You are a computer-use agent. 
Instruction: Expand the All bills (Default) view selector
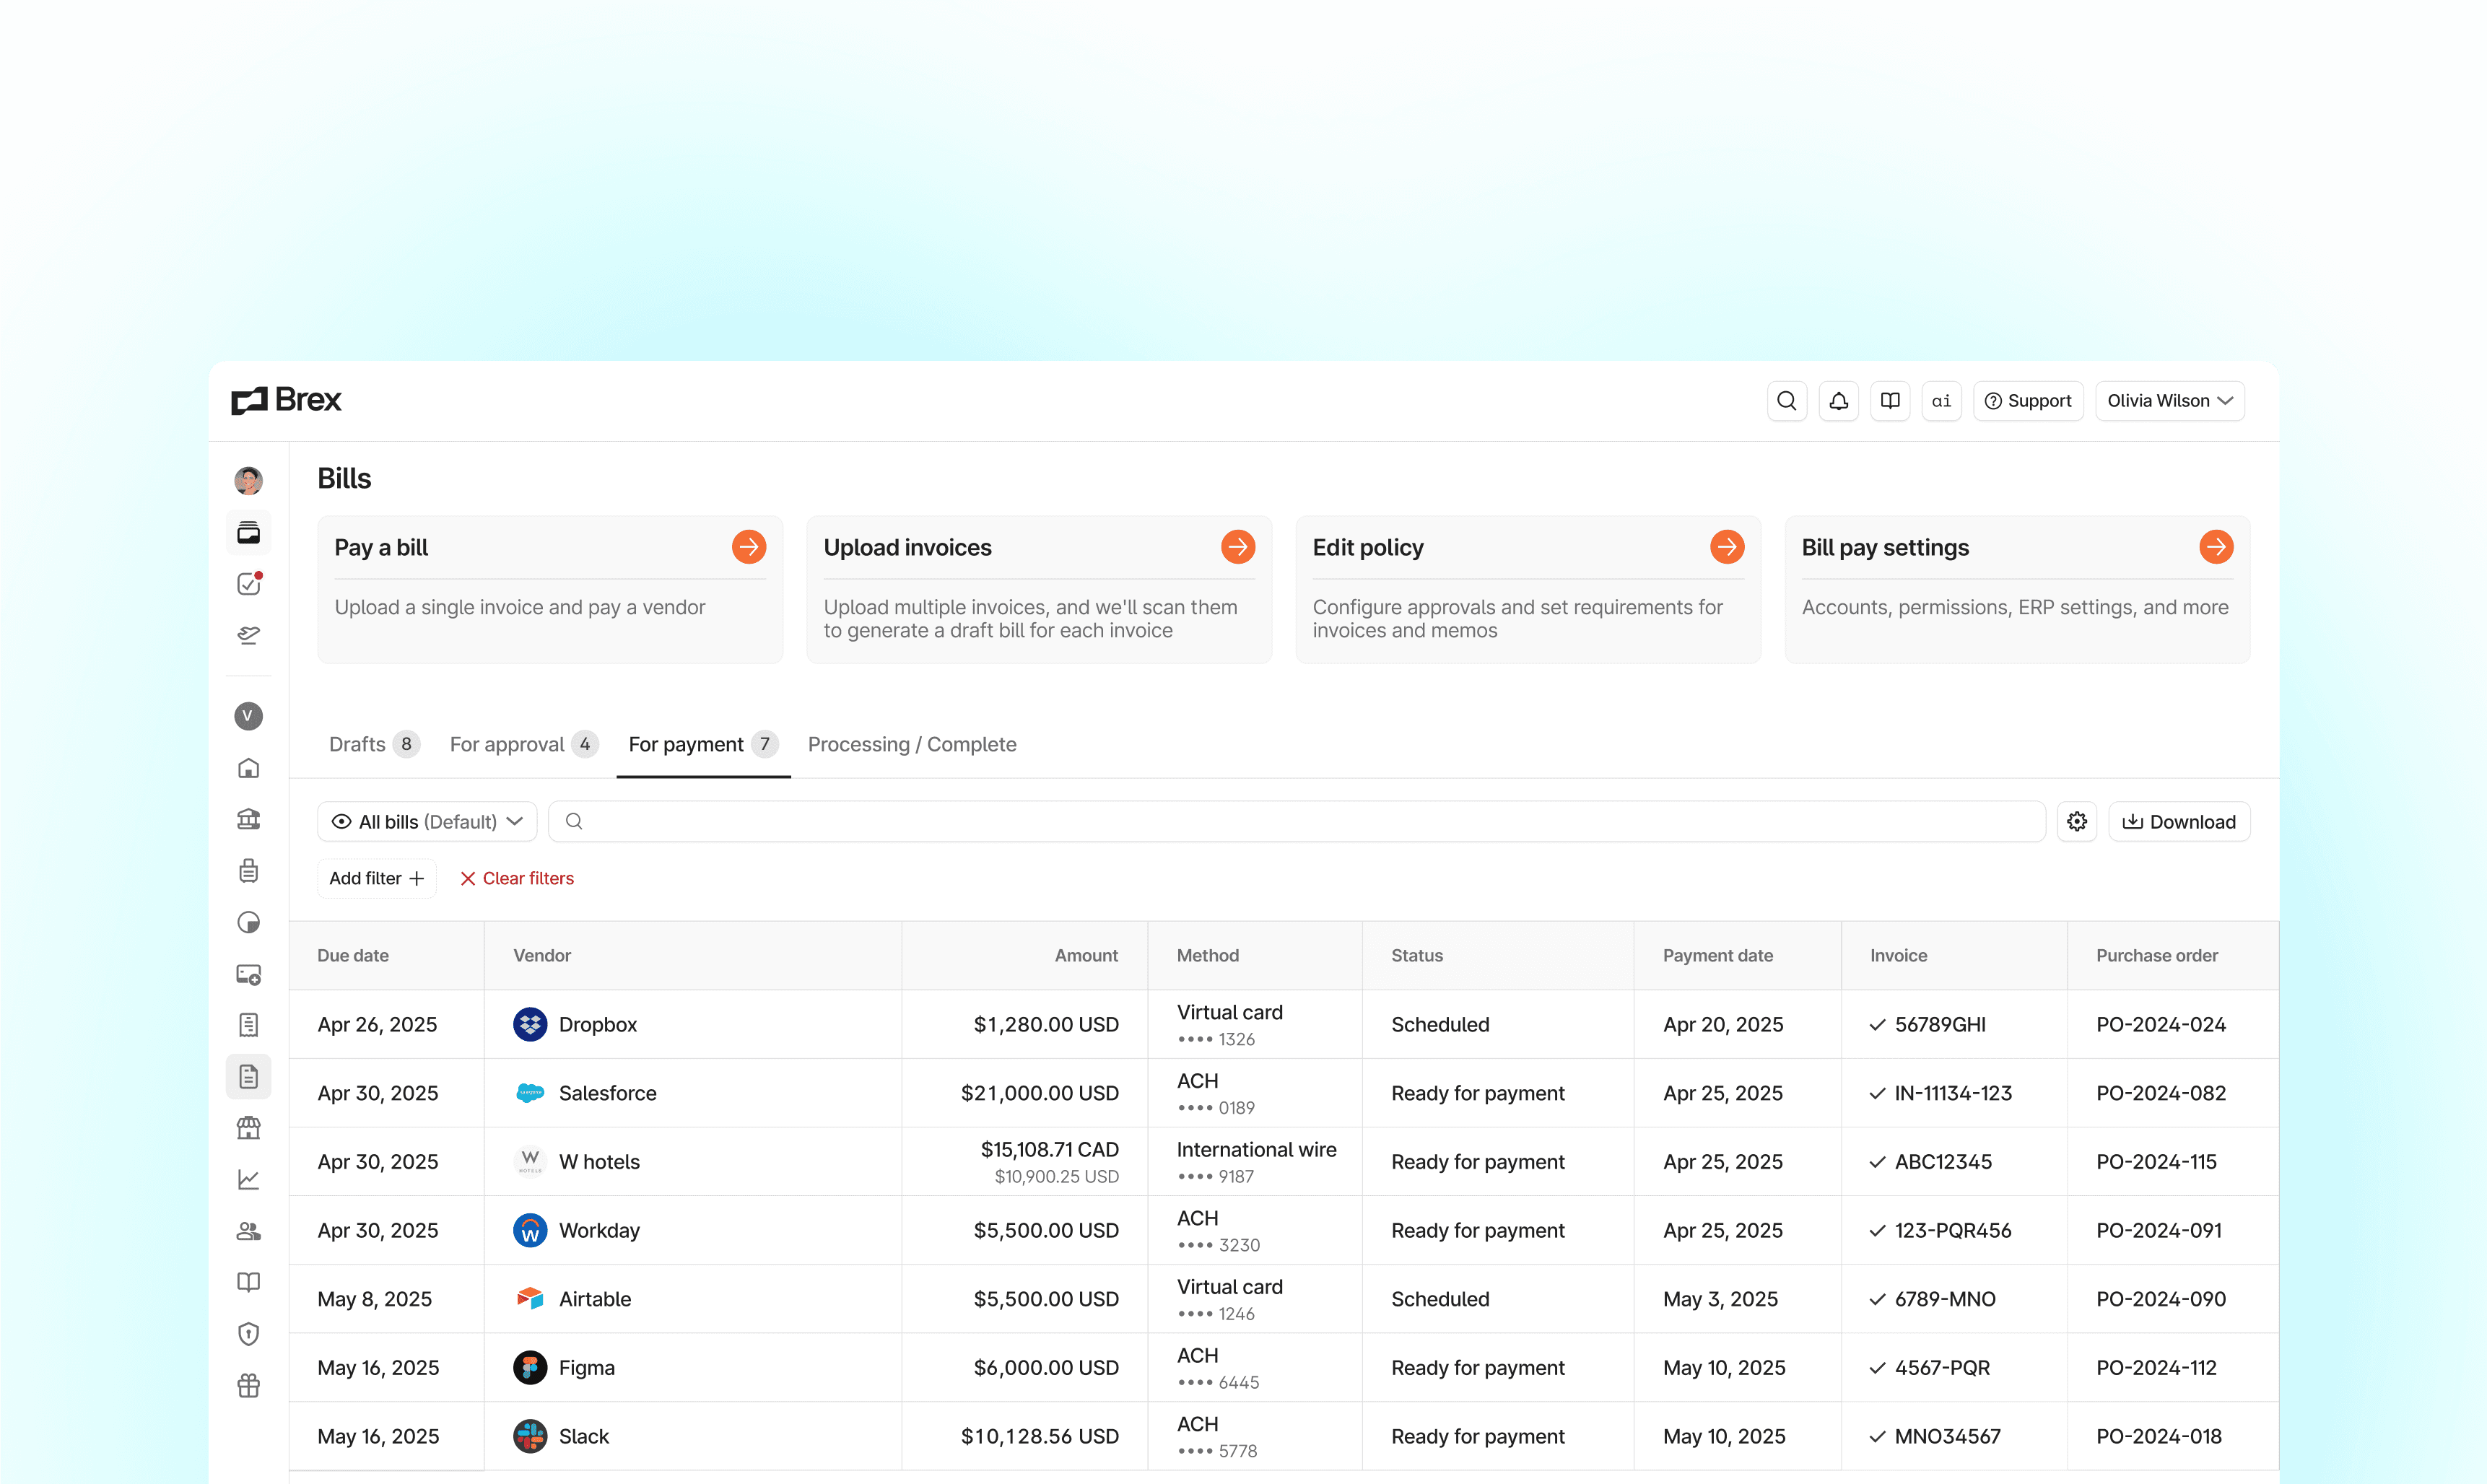click(x=426, y=821)
